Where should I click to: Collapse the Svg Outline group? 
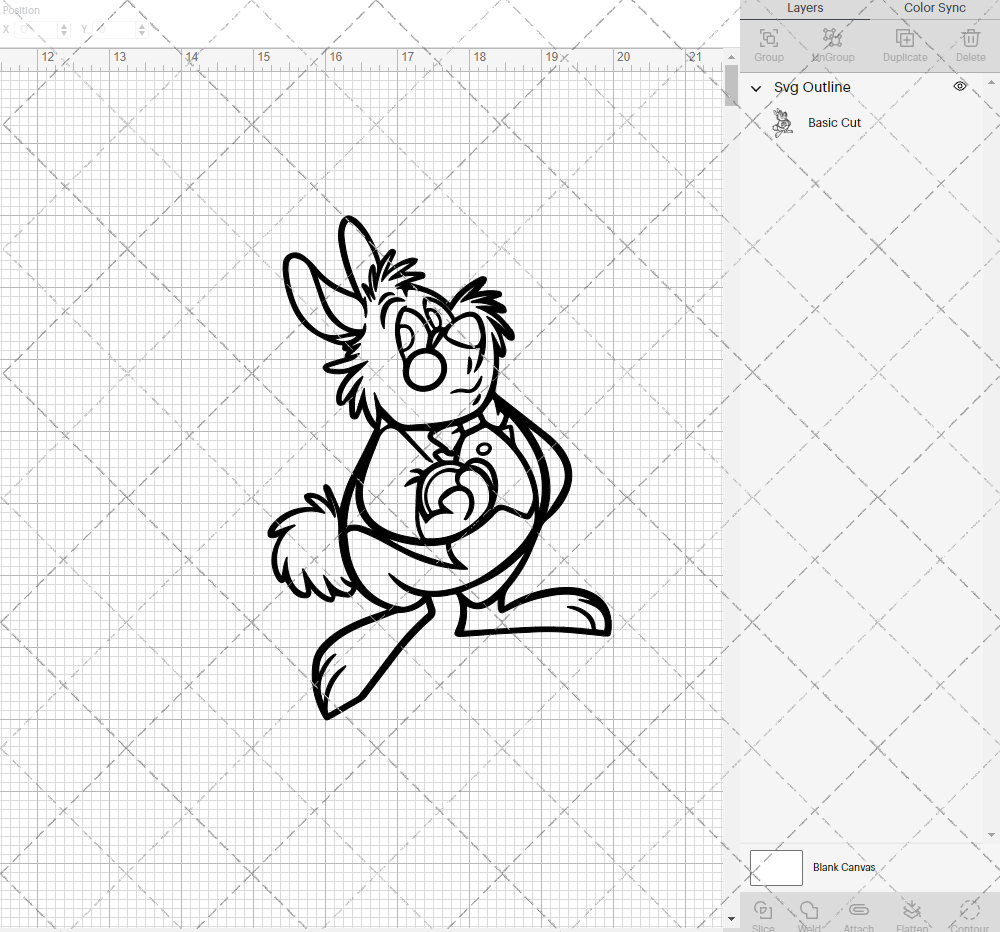click(x=756, y=88)
